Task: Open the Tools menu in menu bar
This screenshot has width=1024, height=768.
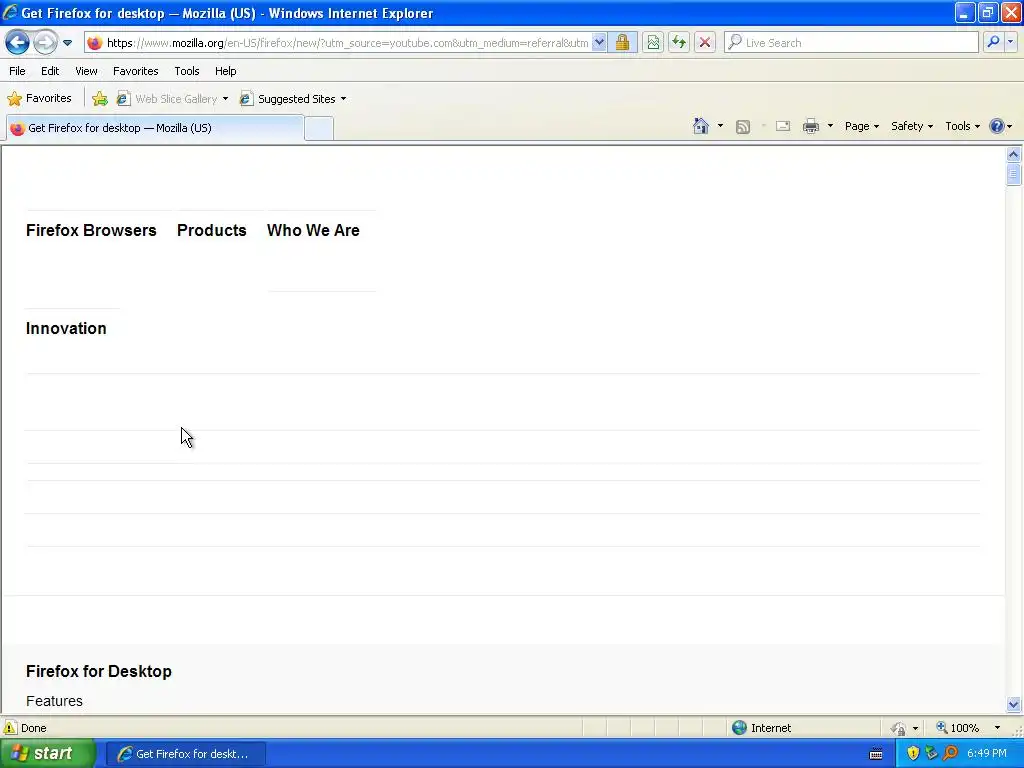Action: 187,71
